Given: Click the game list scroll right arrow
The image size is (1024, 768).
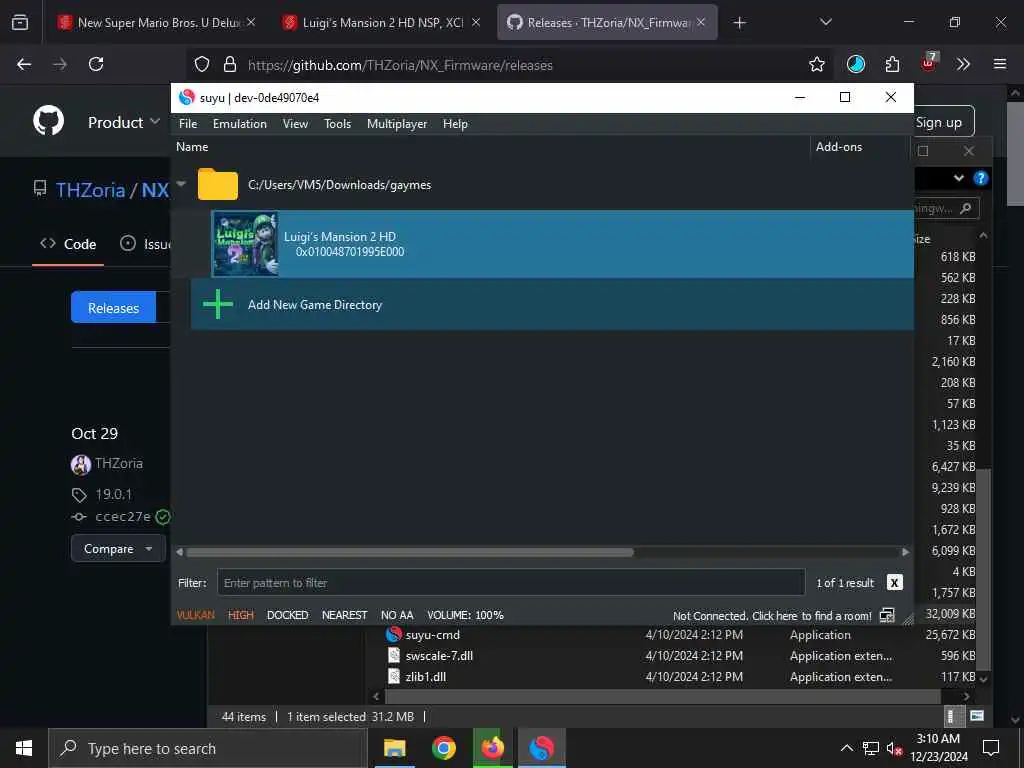Looking at the screenshot, I should click(x=905, y=552).
